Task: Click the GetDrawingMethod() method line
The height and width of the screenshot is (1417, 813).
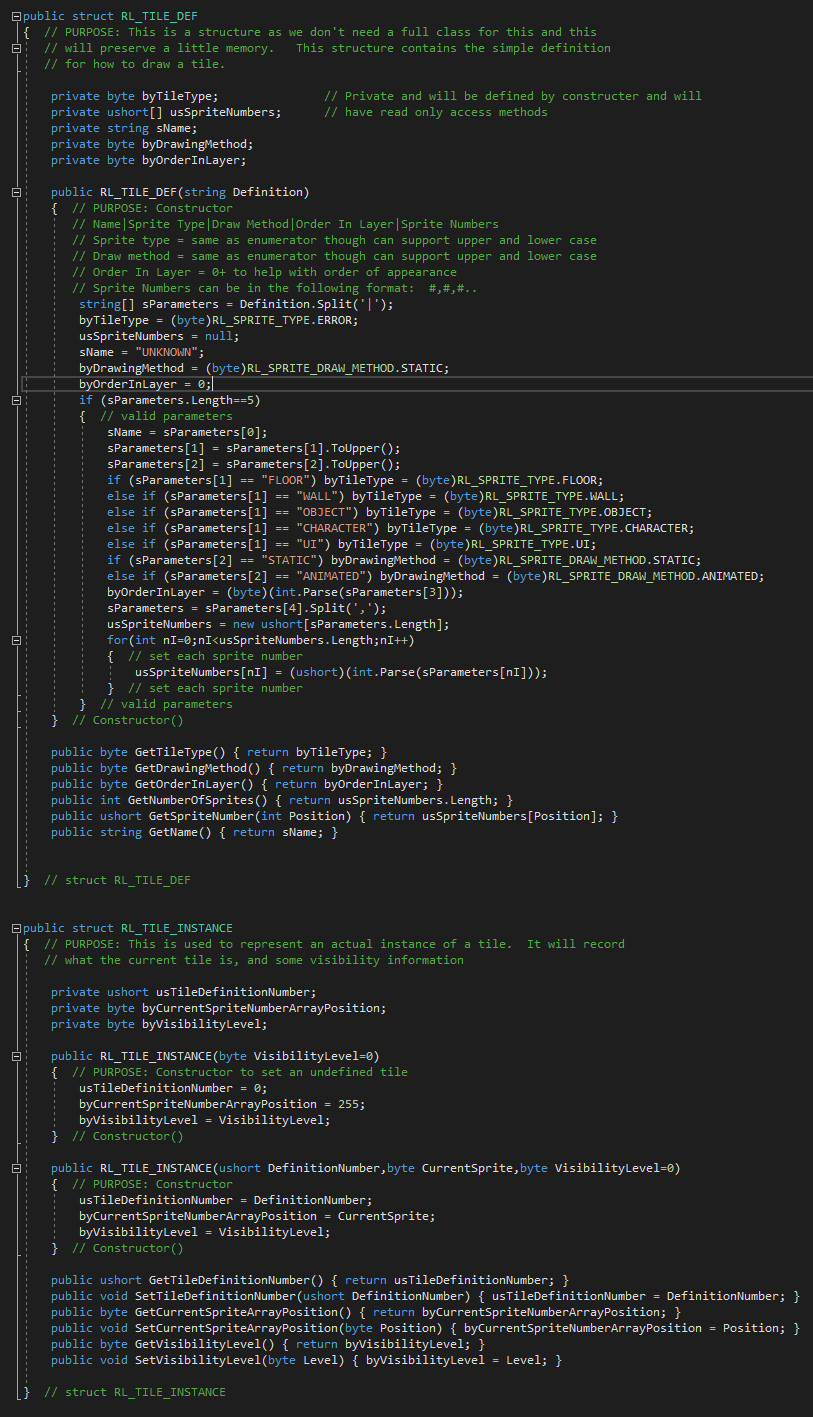Action: [x=254, y=768]
